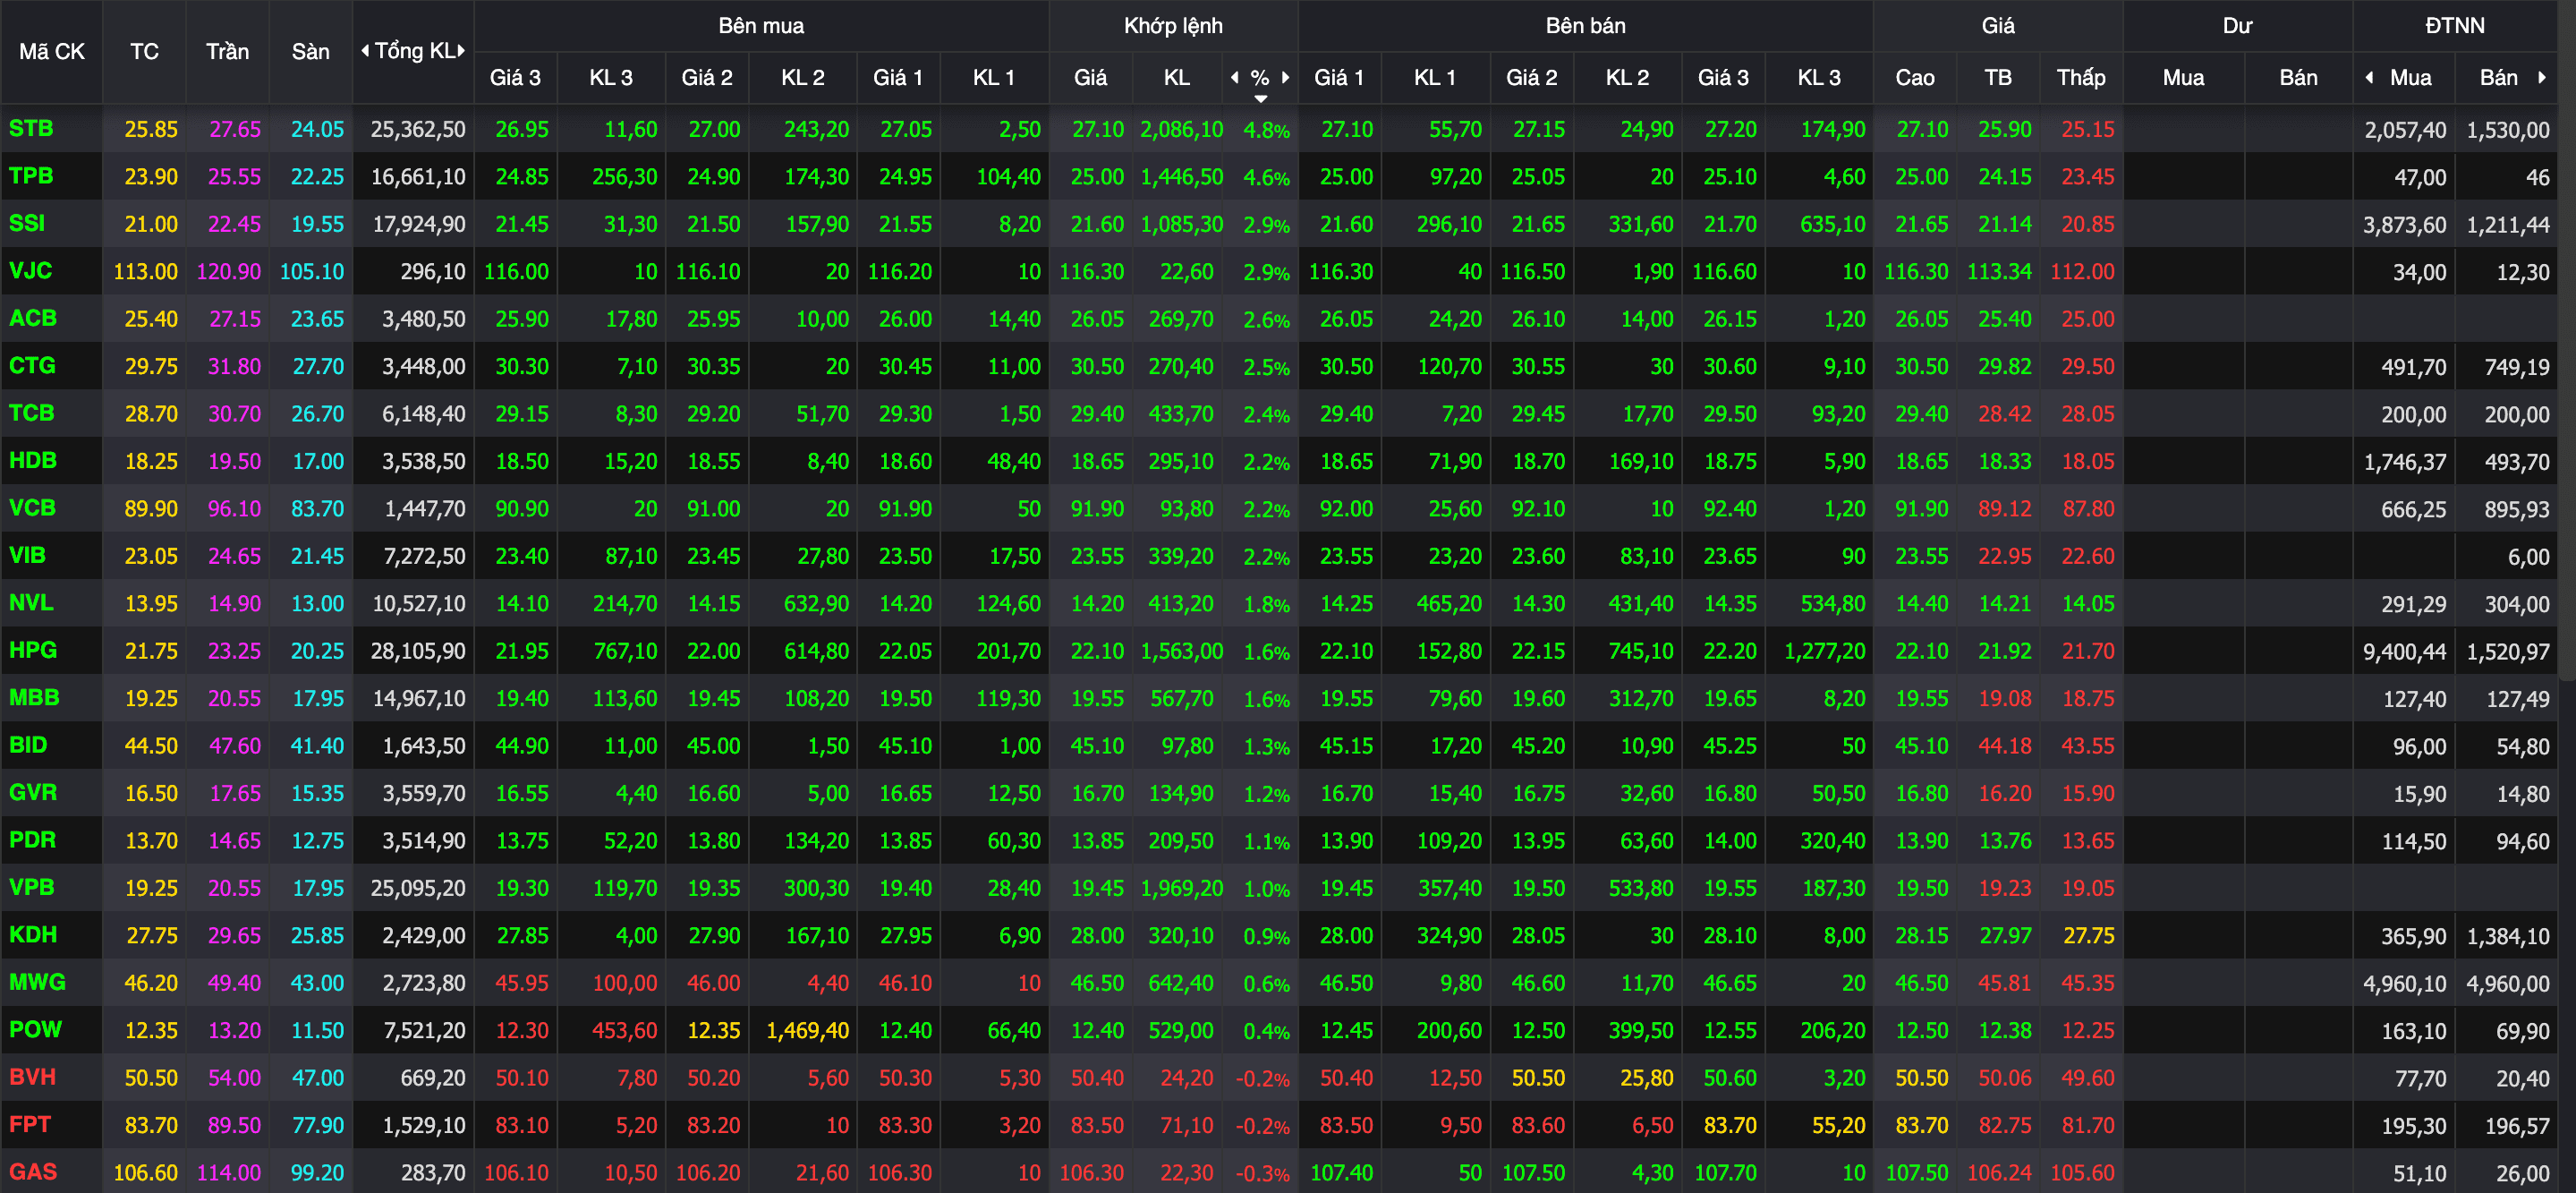
Task: Click Khớp lệnh Giá column header
Action: click(1090, 77)
